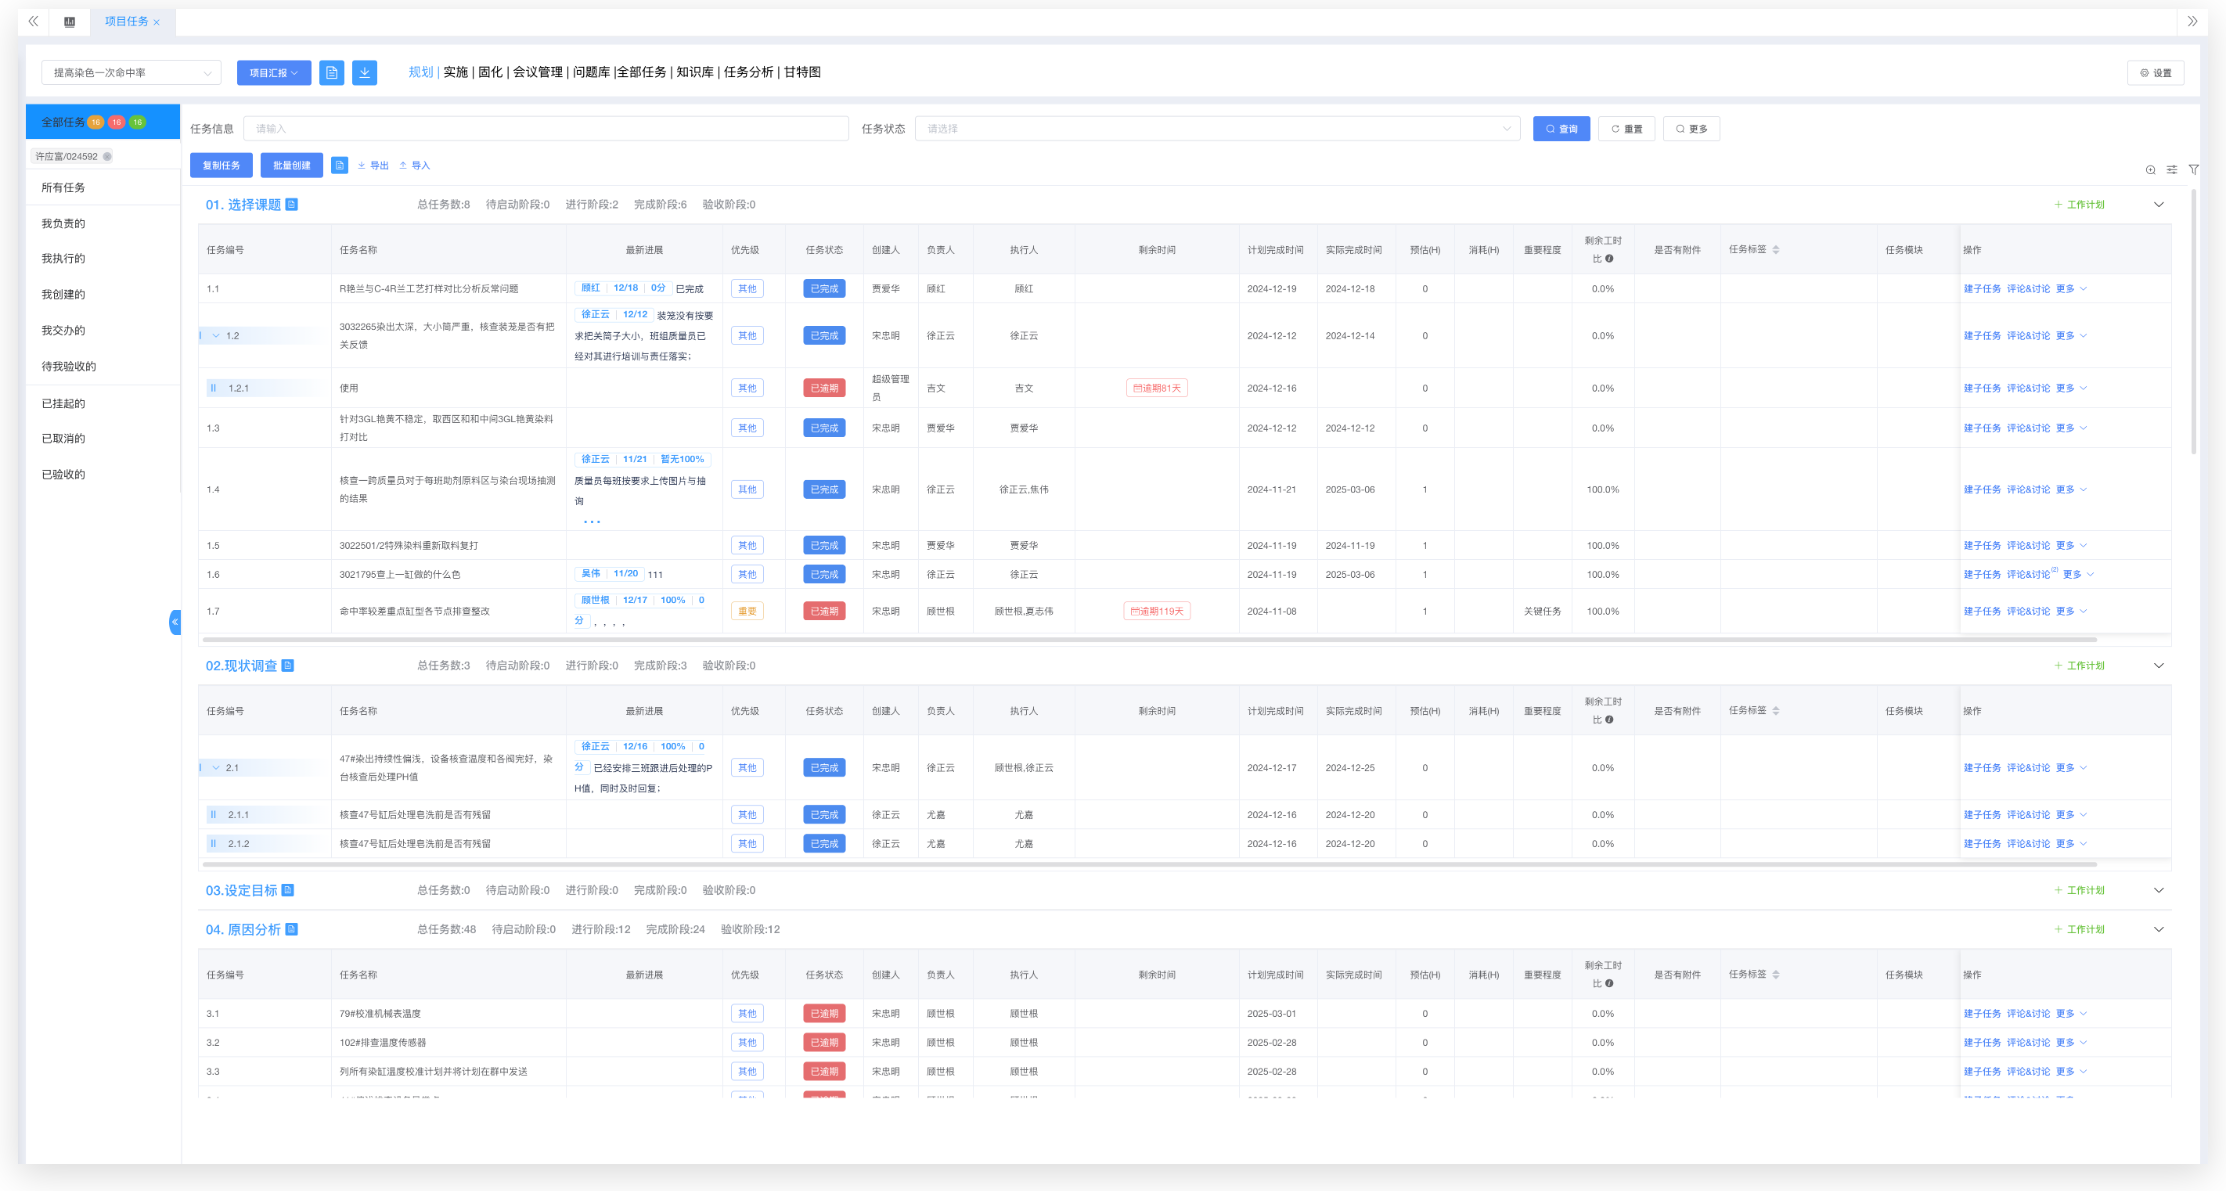The height and width of the screenshot is (1191, 2226).
Task: Collapse the subtasks of task 2.1
Action: (x=216, y=768)
